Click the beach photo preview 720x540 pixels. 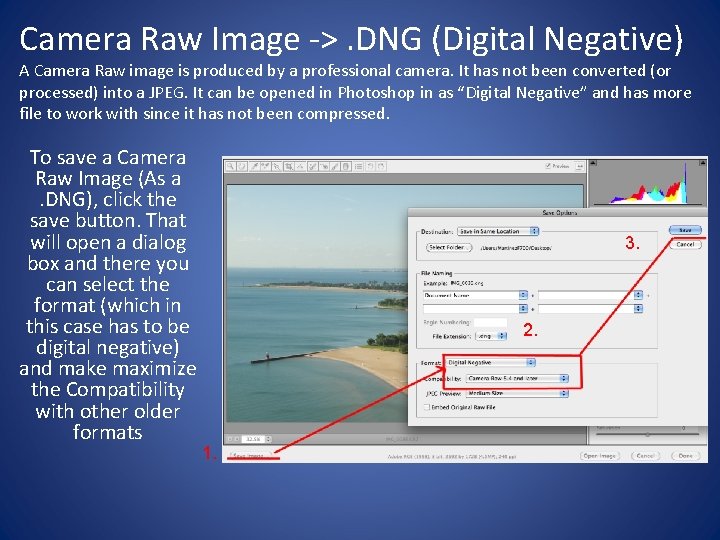point(317,303)
